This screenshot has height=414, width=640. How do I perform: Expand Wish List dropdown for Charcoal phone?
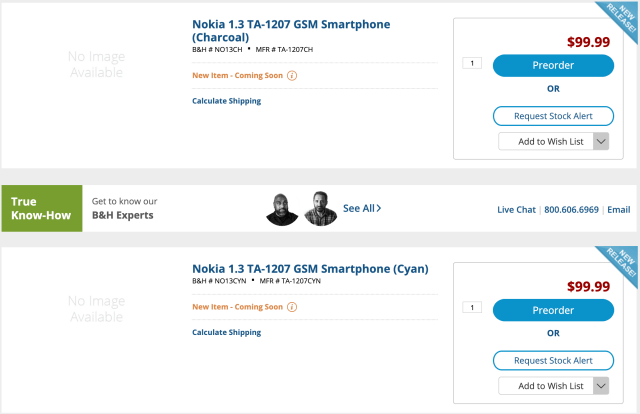(601, 141)
